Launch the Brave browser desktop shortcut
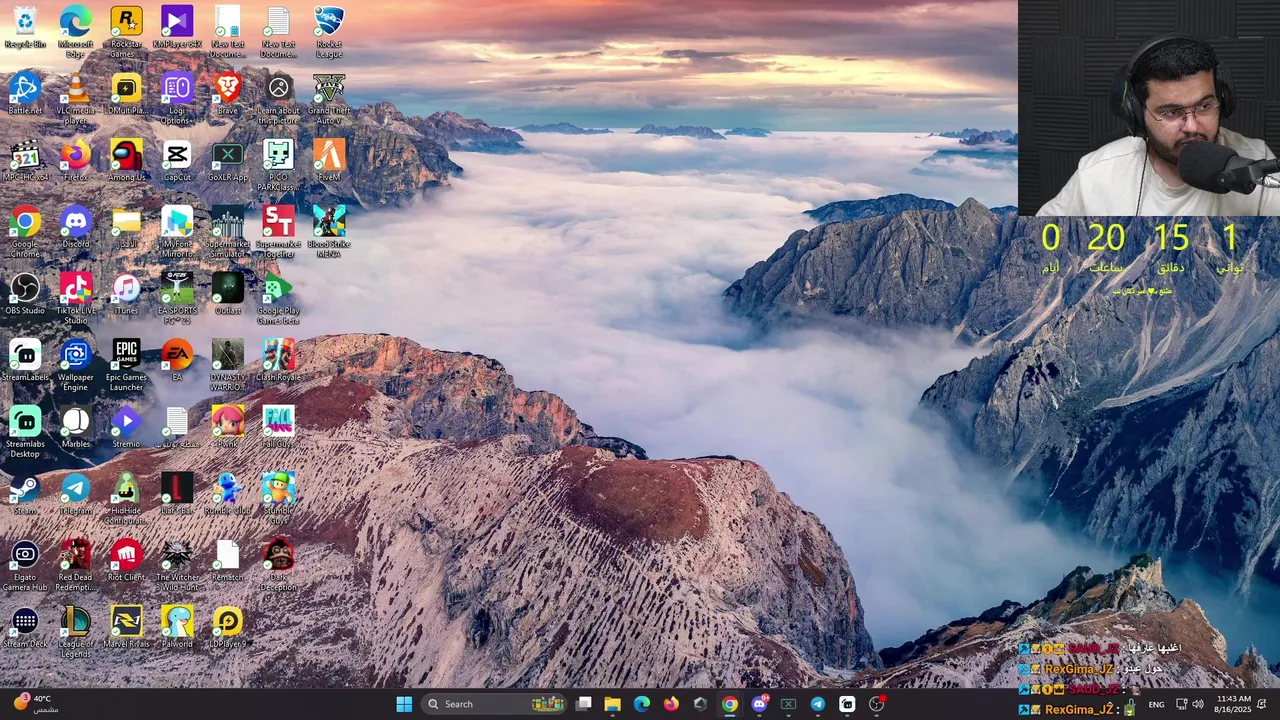 click(x=228, y=94)
